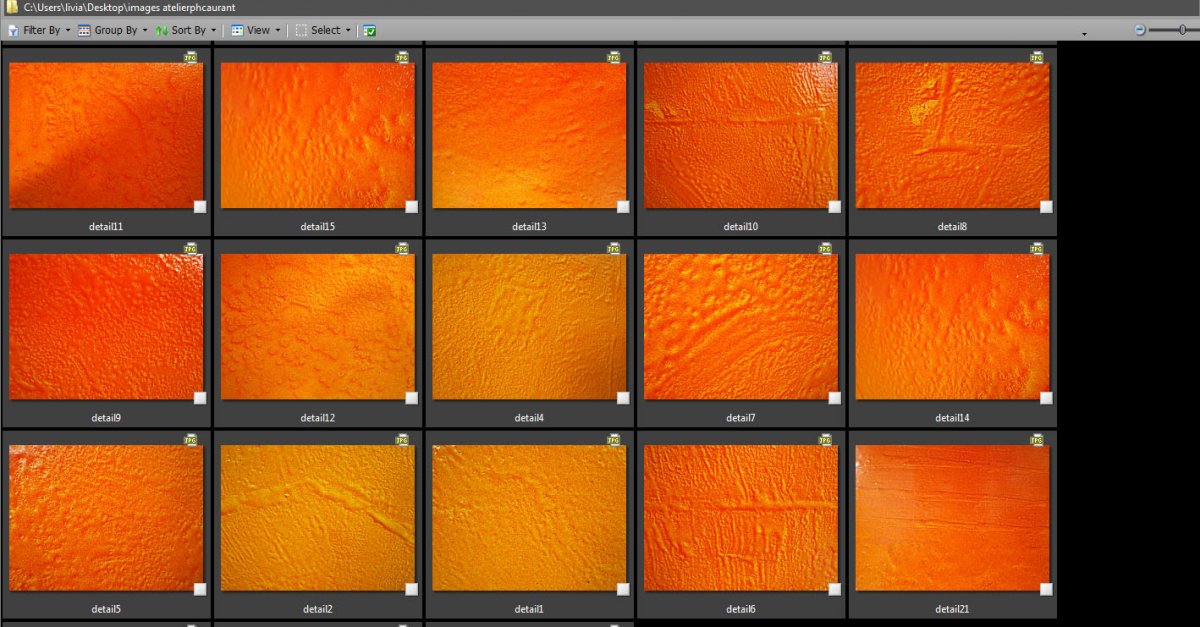Click the detail13 file name label
This screenshot has width=1200, height=627.
(529, 227)
